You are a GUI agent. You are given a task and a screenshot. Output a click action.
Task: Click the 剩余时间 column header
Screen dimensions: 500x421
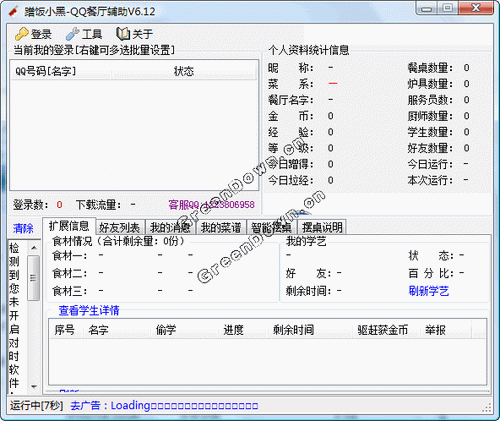[311, 330]
